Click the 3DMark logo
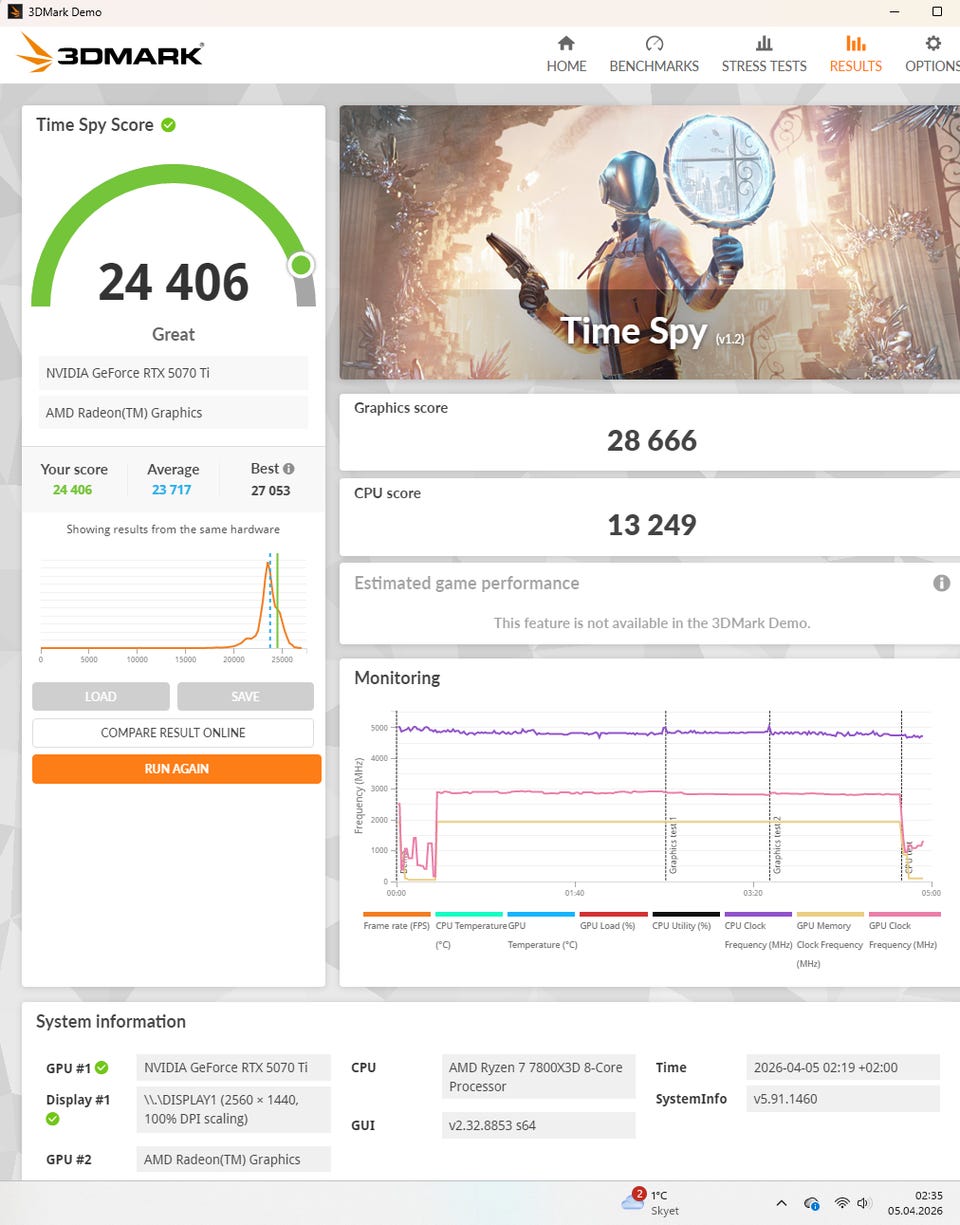The height and width of the screenshot is (1225, 960). coord(110,53)
